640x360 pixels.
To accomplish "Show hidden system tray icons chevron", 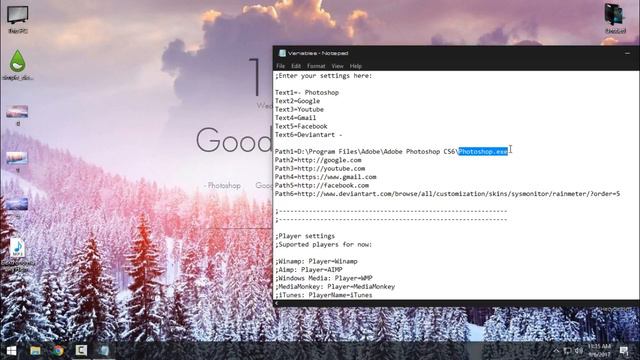I will [x=556, y=351].
